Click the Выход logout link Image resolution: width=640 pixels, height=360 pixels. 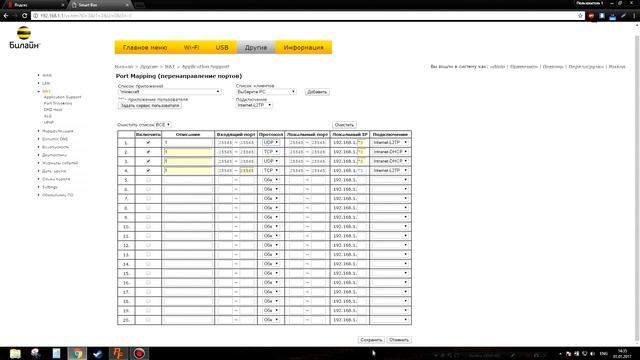point(617,67)
